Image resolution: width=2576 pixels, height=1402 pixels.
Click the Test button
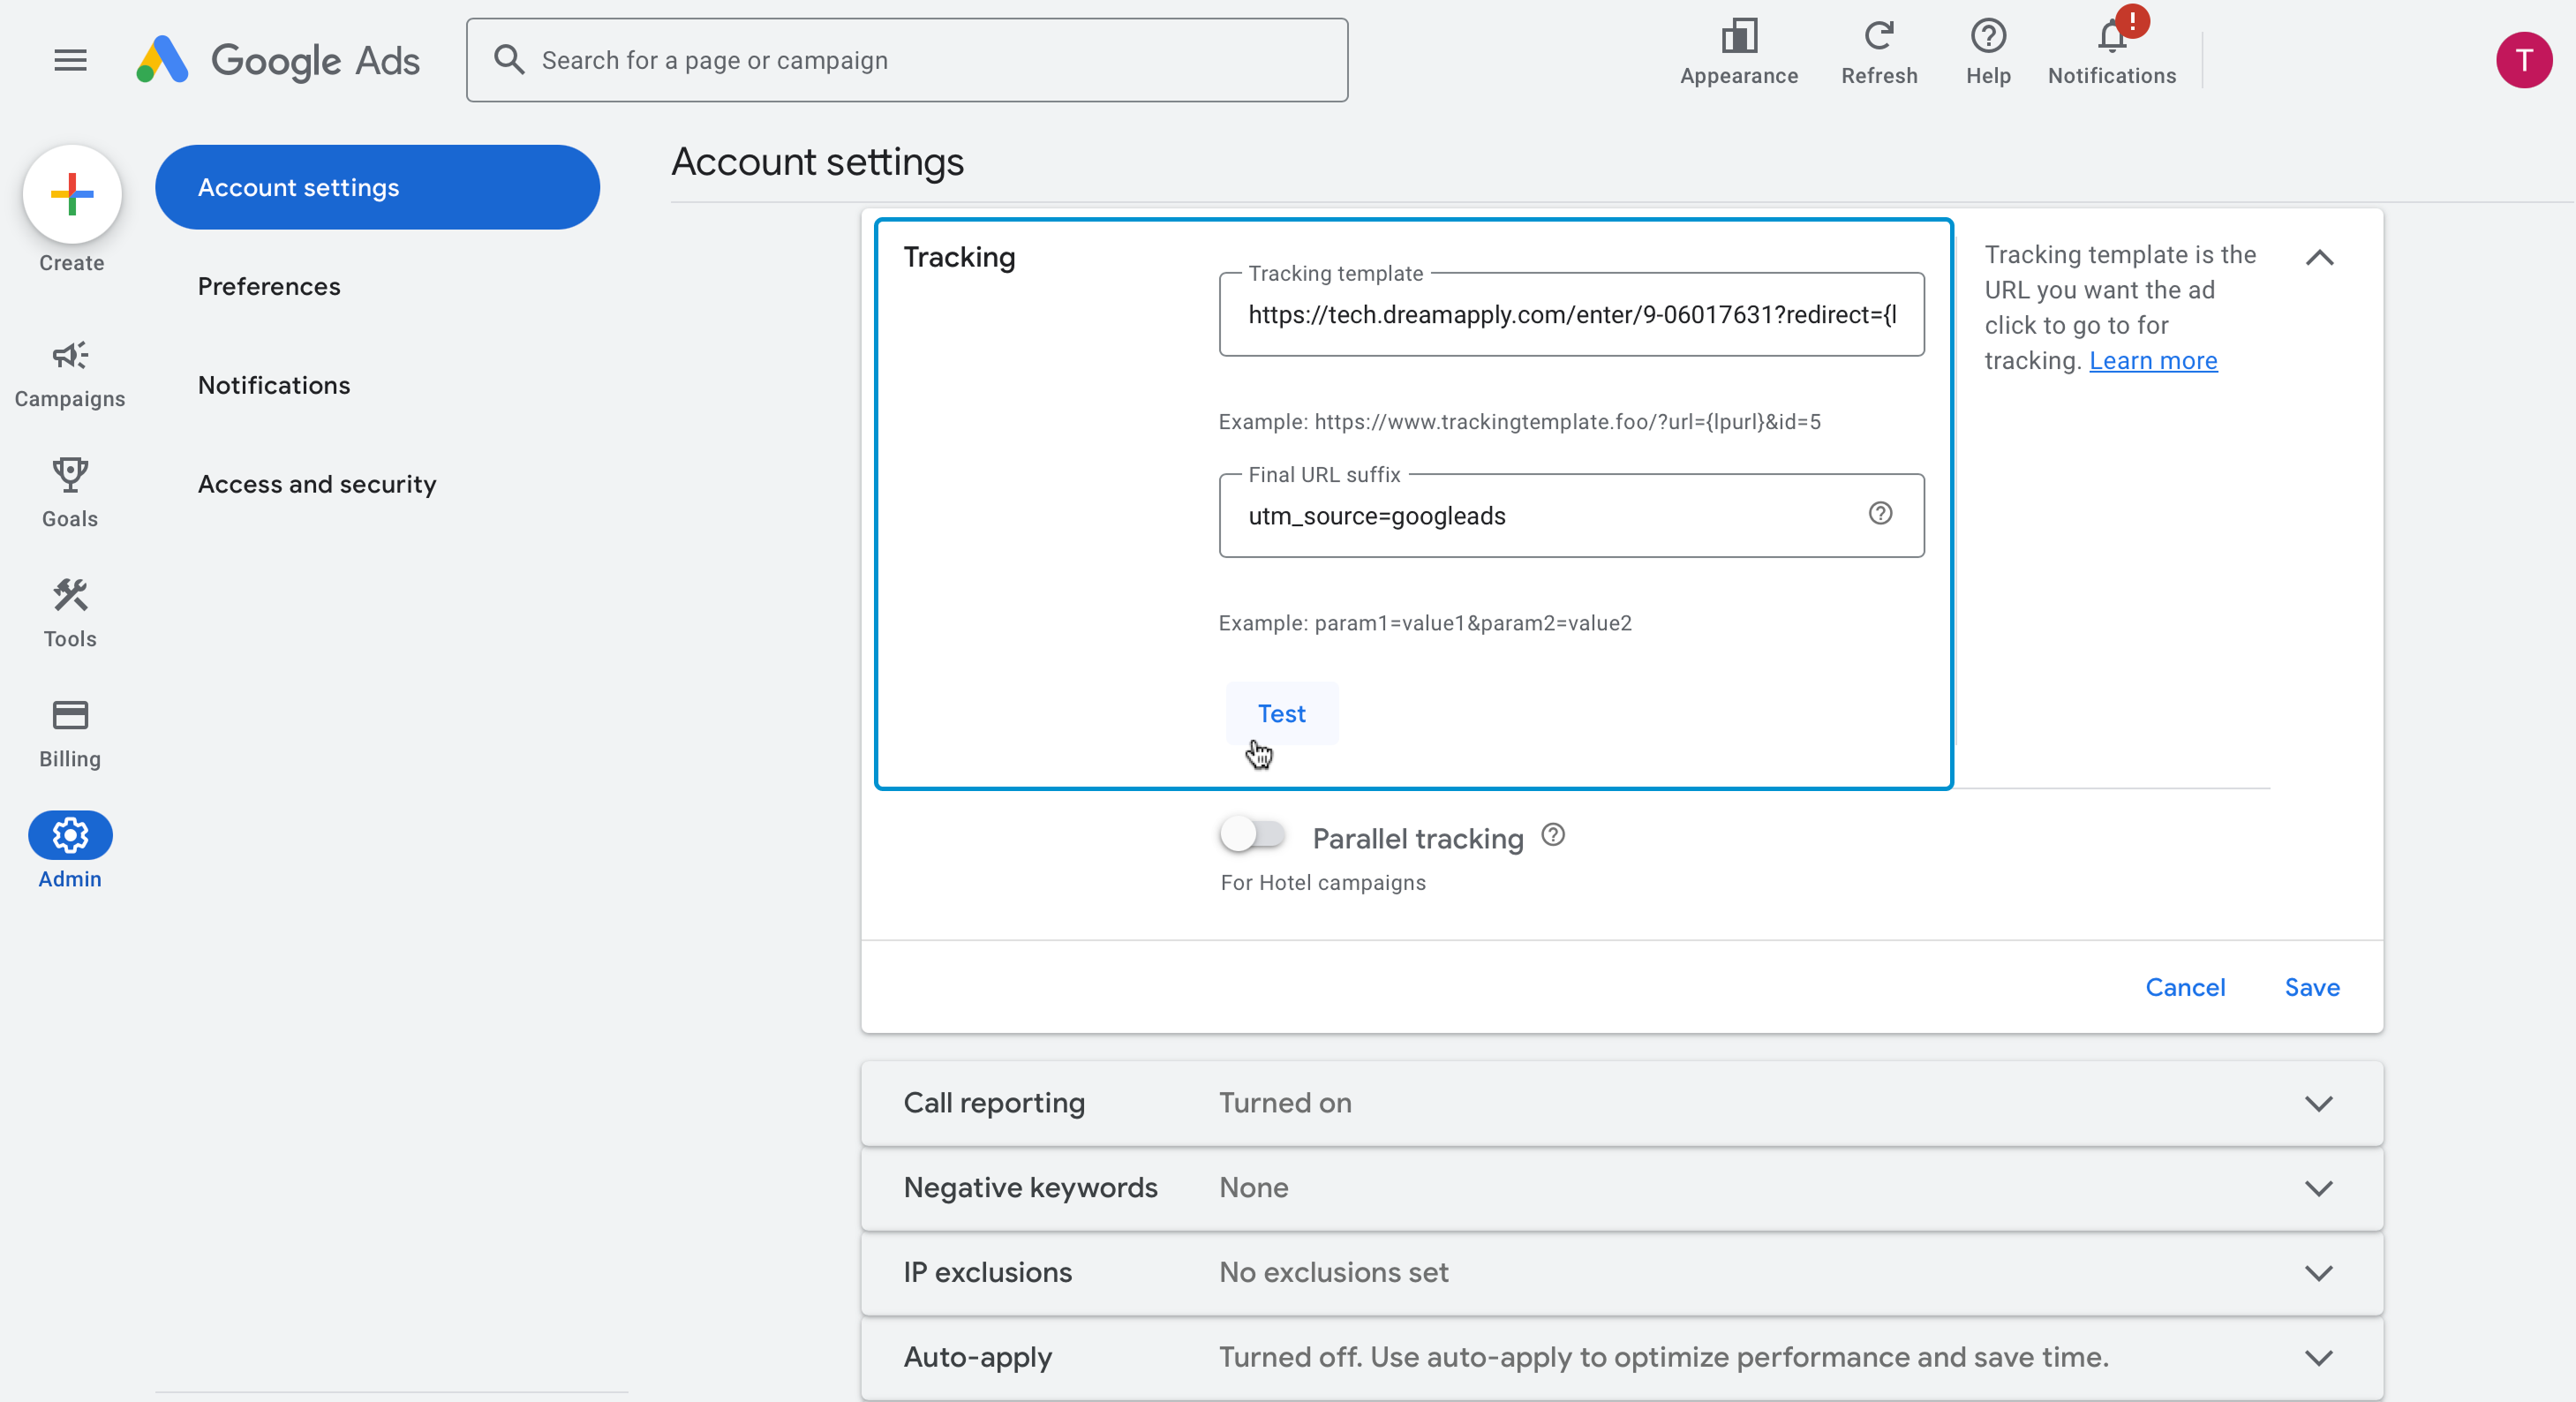[1281, 714]
